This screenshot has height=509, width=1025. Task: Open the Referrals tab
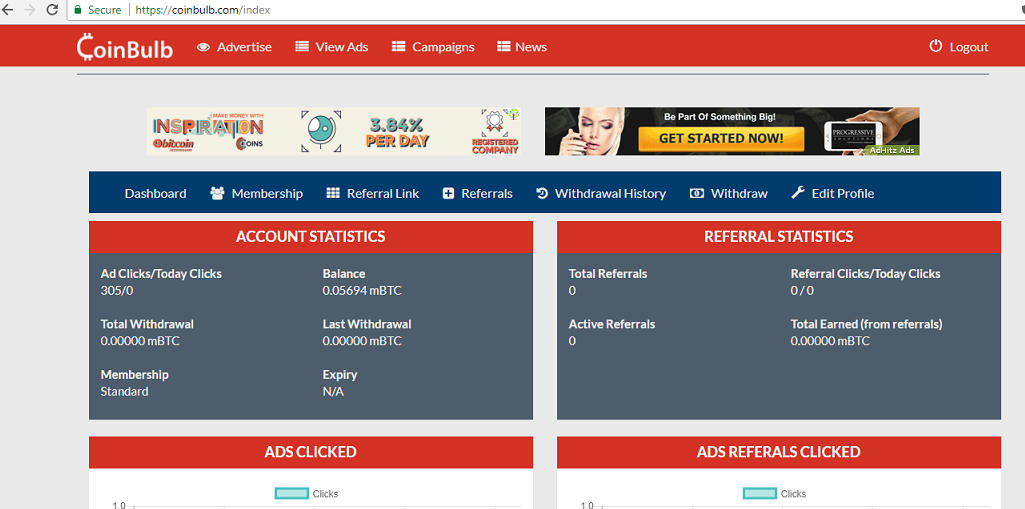[x=487, y=193]
